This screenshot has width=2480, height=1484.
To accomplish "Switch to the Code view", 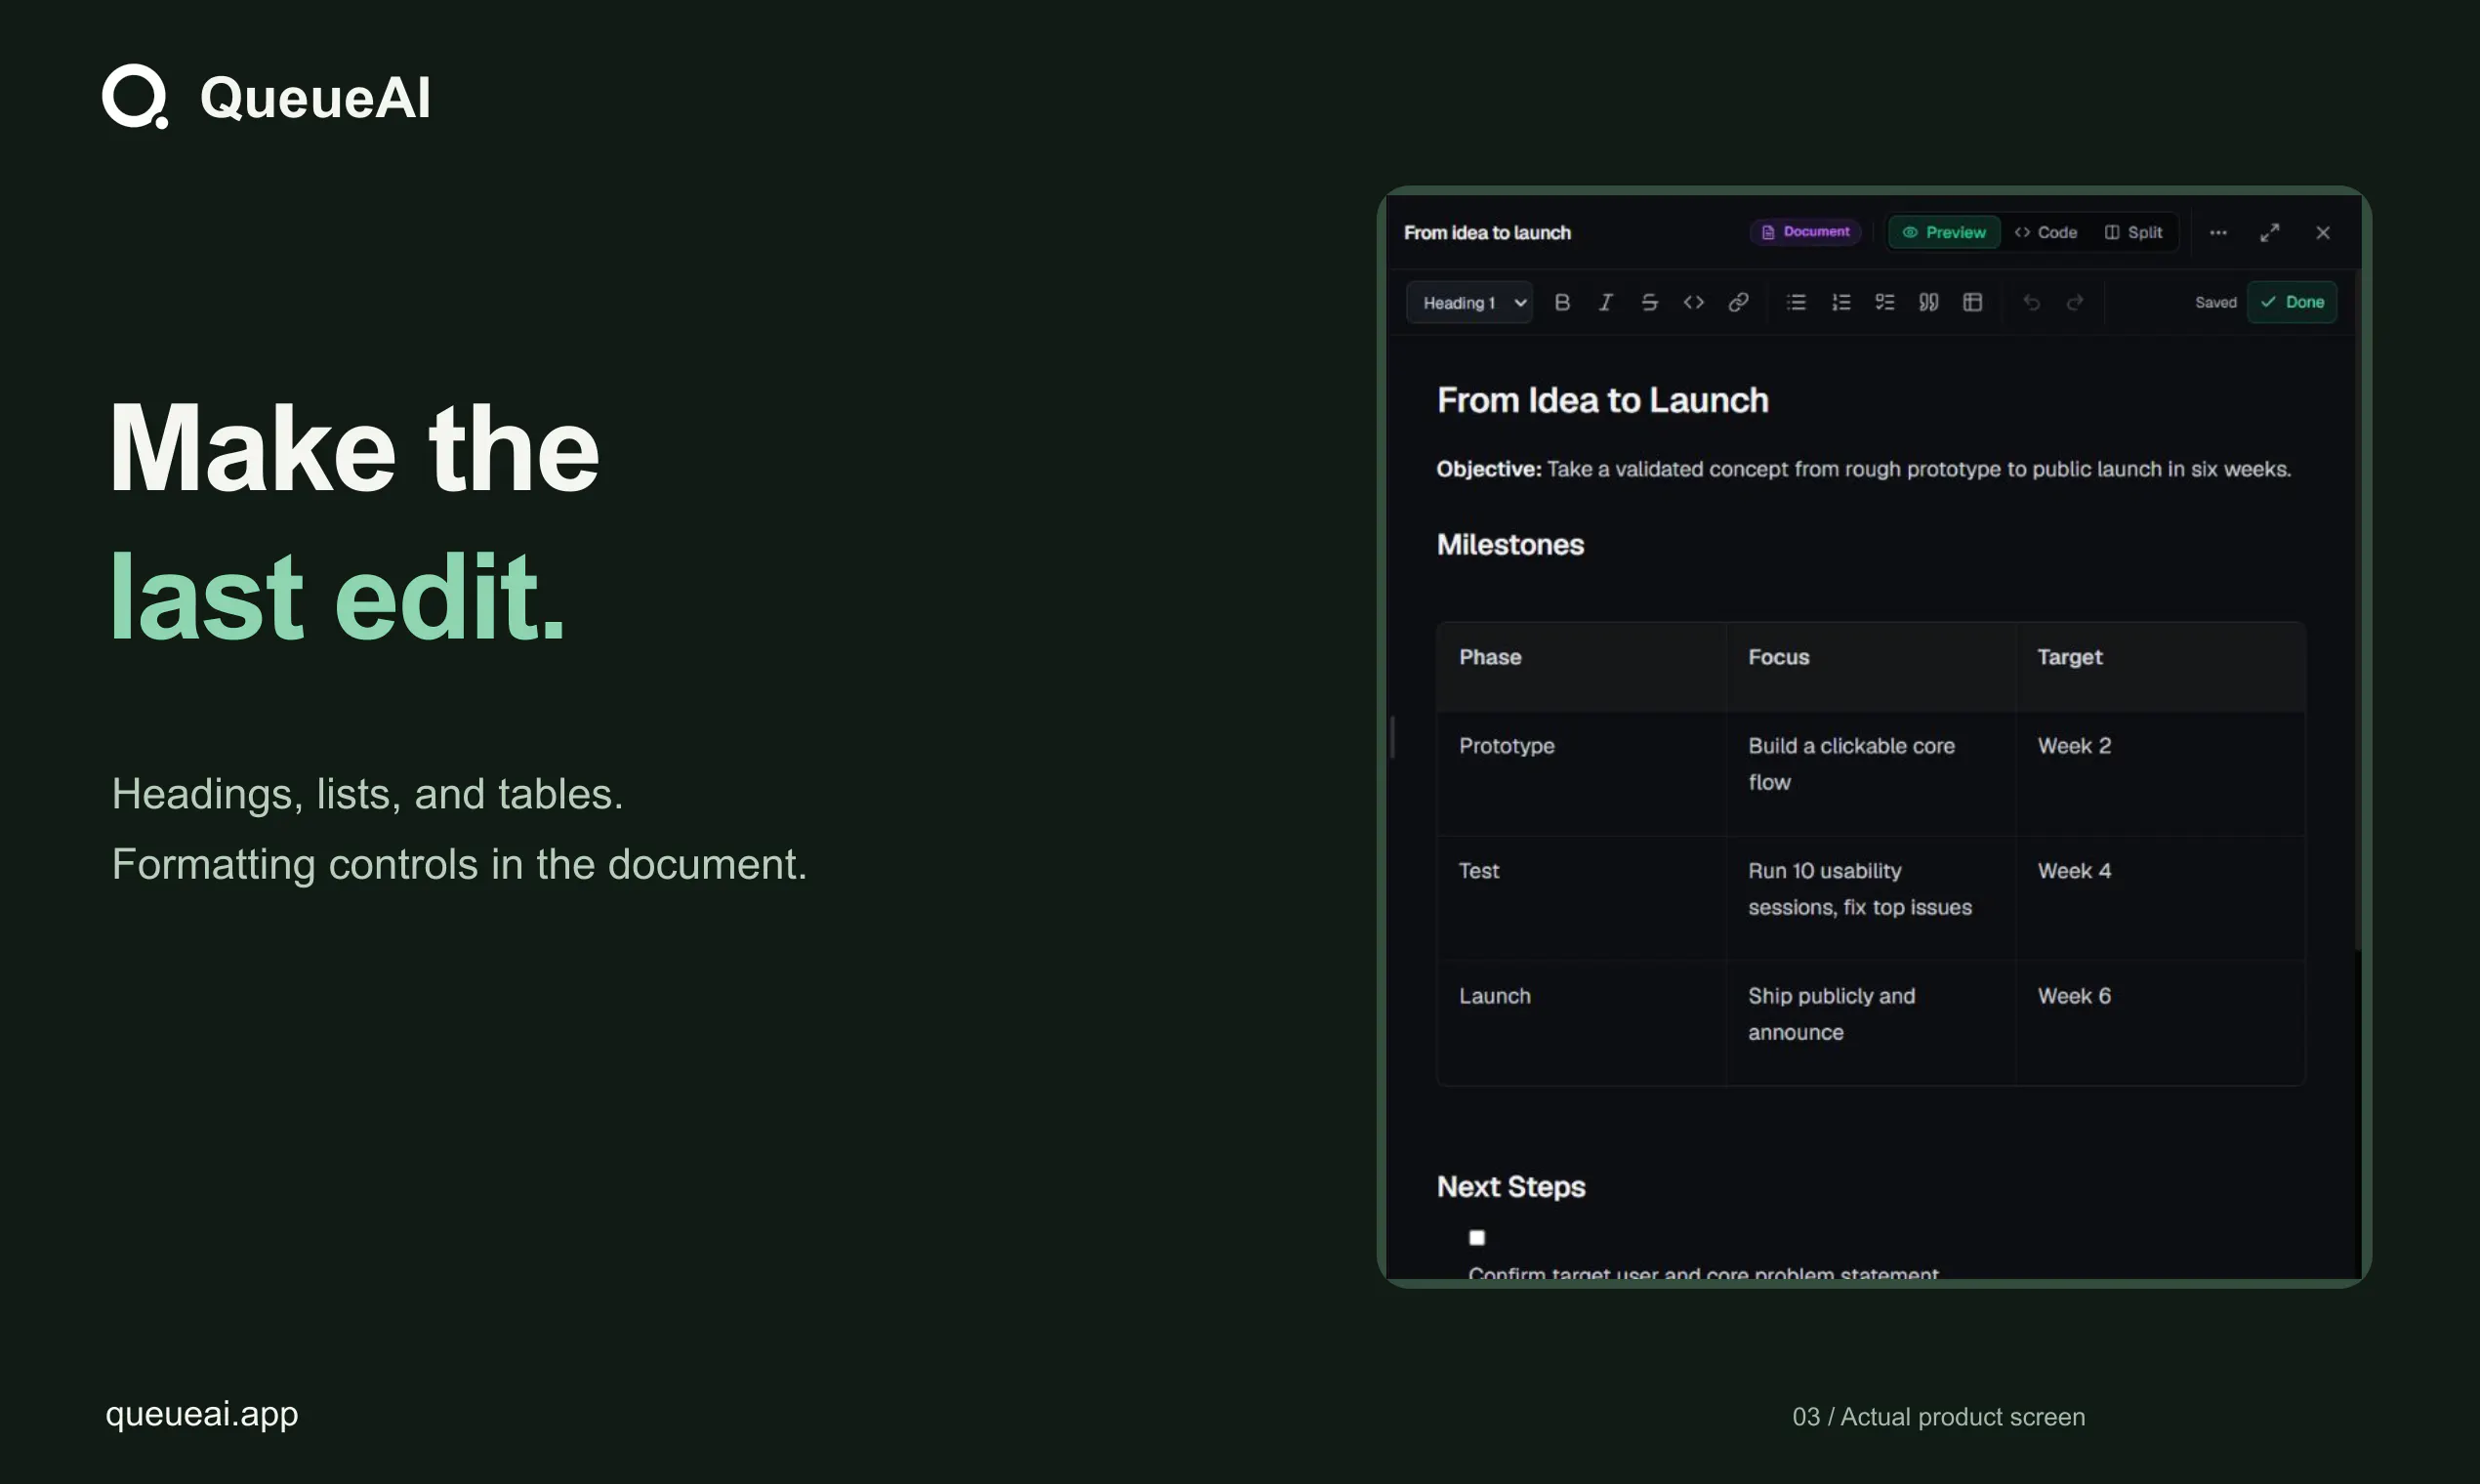I will (x=2046, y=232).
